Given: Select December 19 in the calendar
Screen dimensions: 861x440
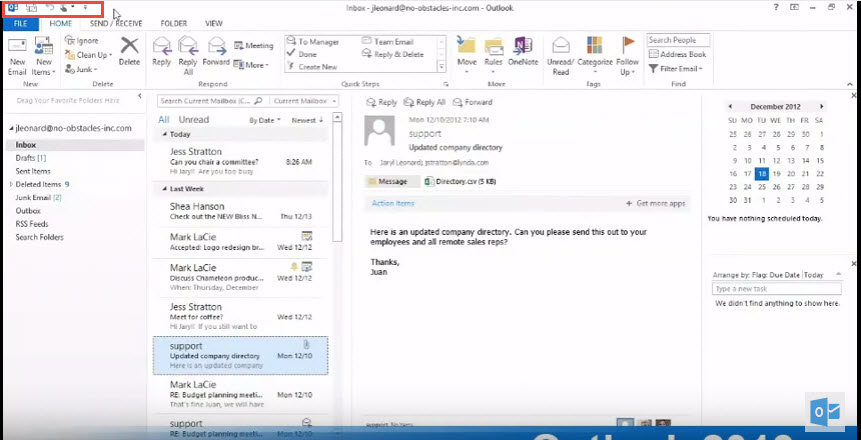Looking at the screenshot, I should 776,174.
